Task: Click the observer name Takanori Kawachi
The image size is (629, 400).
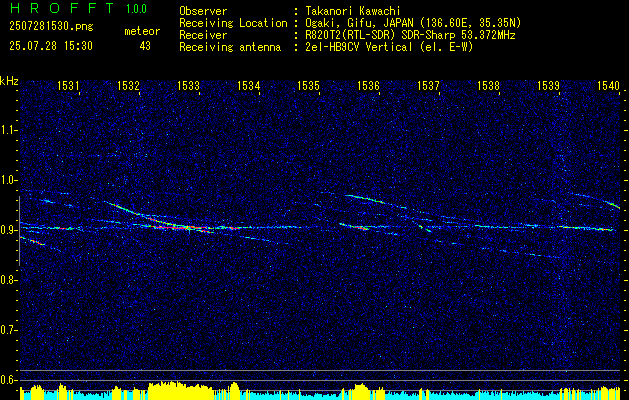Action: (x=351, y=11)
